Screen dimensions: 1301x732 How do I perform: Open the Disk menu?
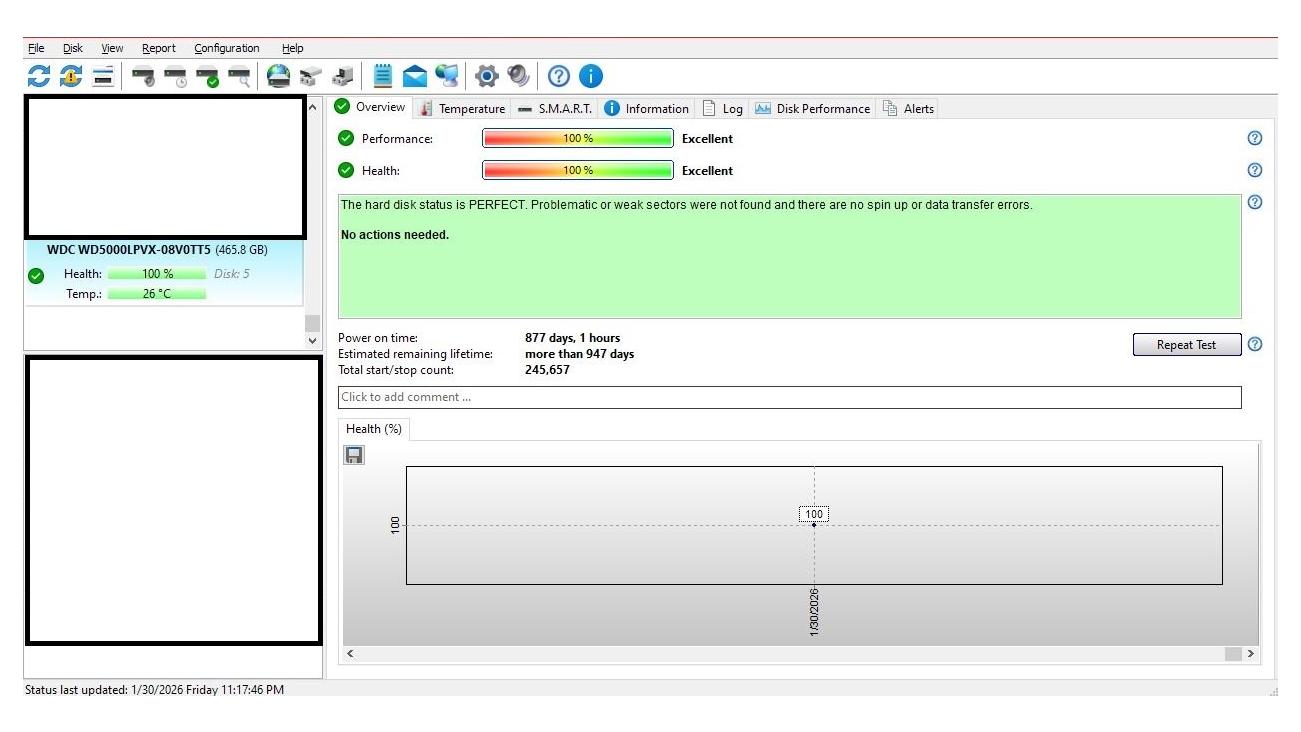73,48
